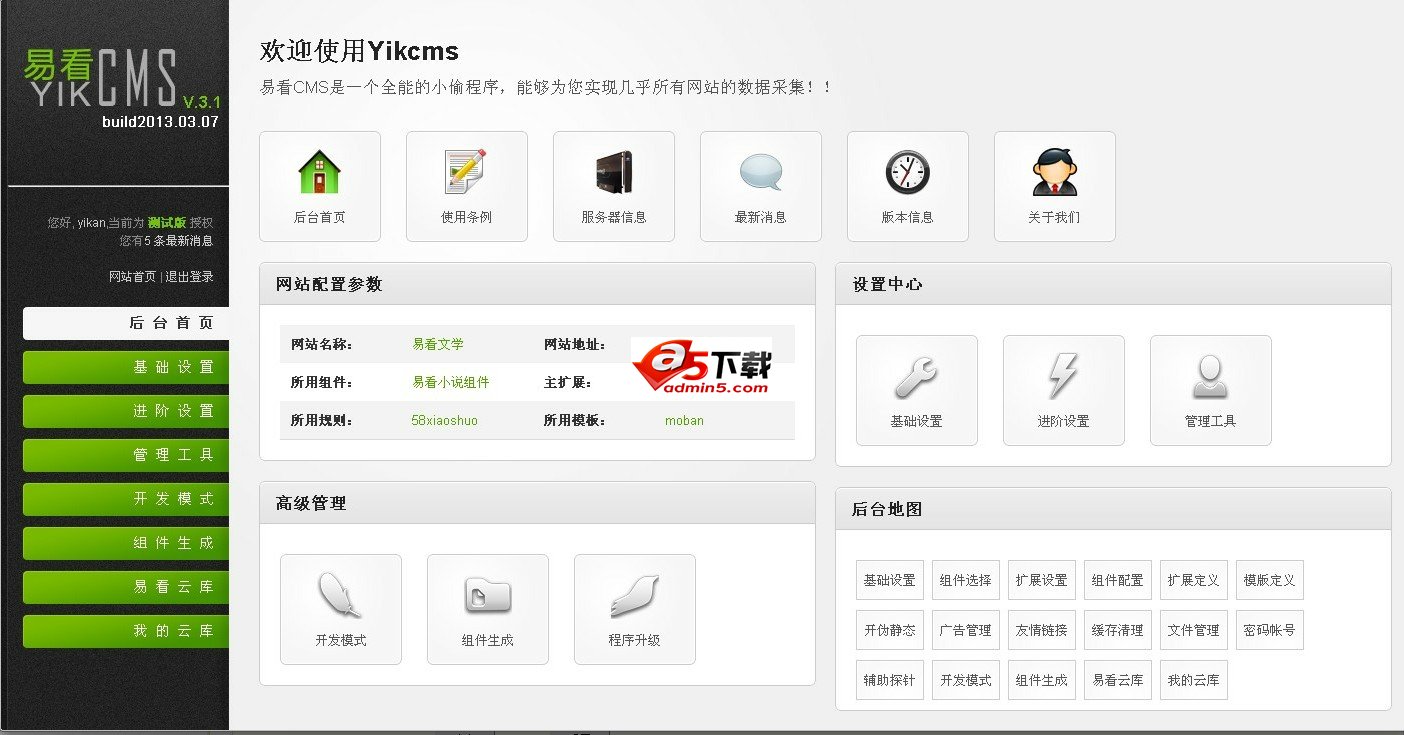Click the 测试版 license text in sidebar
Screen dimensions: 1404x735
167,223
